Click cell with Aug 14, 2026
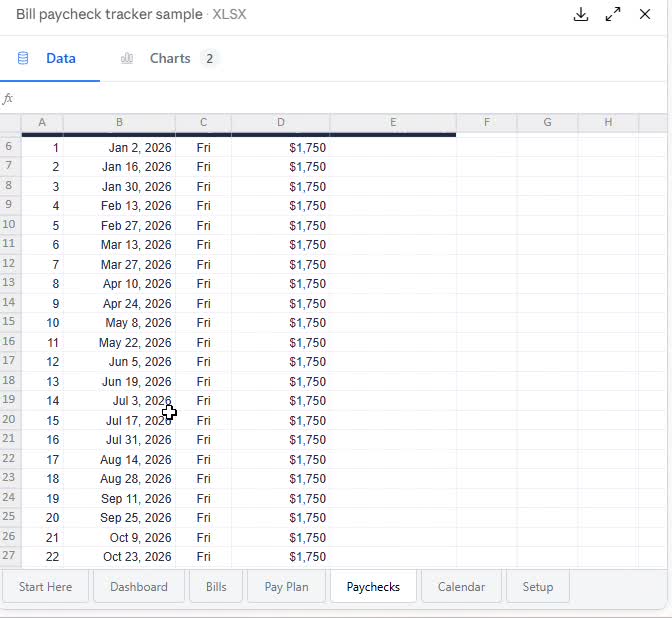 tap(119, 460)
